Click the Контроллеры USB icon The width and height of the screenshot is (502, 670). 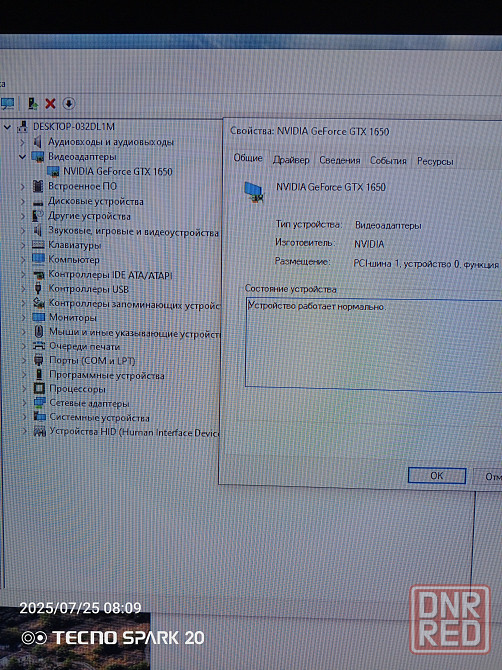click(38, 289)
